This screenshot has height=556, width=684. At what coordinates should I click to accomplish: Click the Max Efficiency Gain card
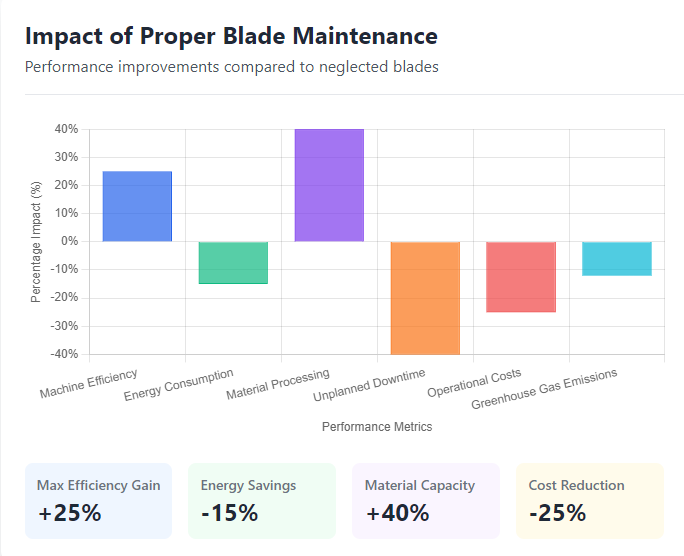(99, 501)
